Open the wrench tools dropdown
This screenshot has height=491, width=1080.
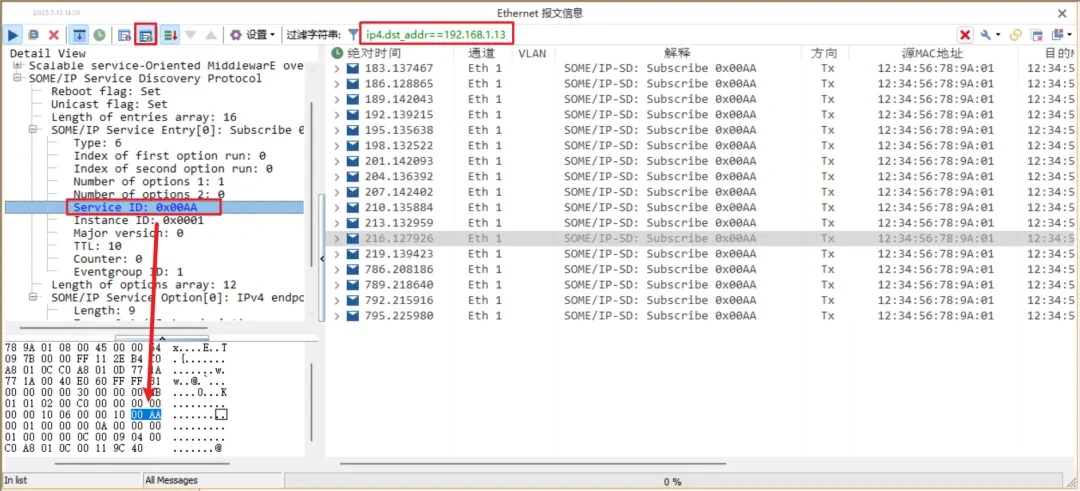pos(990,35)
